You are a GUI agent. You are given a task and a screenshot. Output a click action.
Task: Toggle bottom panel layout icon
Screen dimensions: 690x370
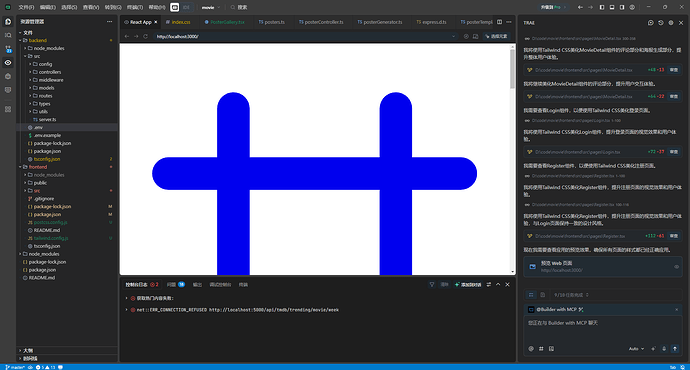tap(612, 7)
